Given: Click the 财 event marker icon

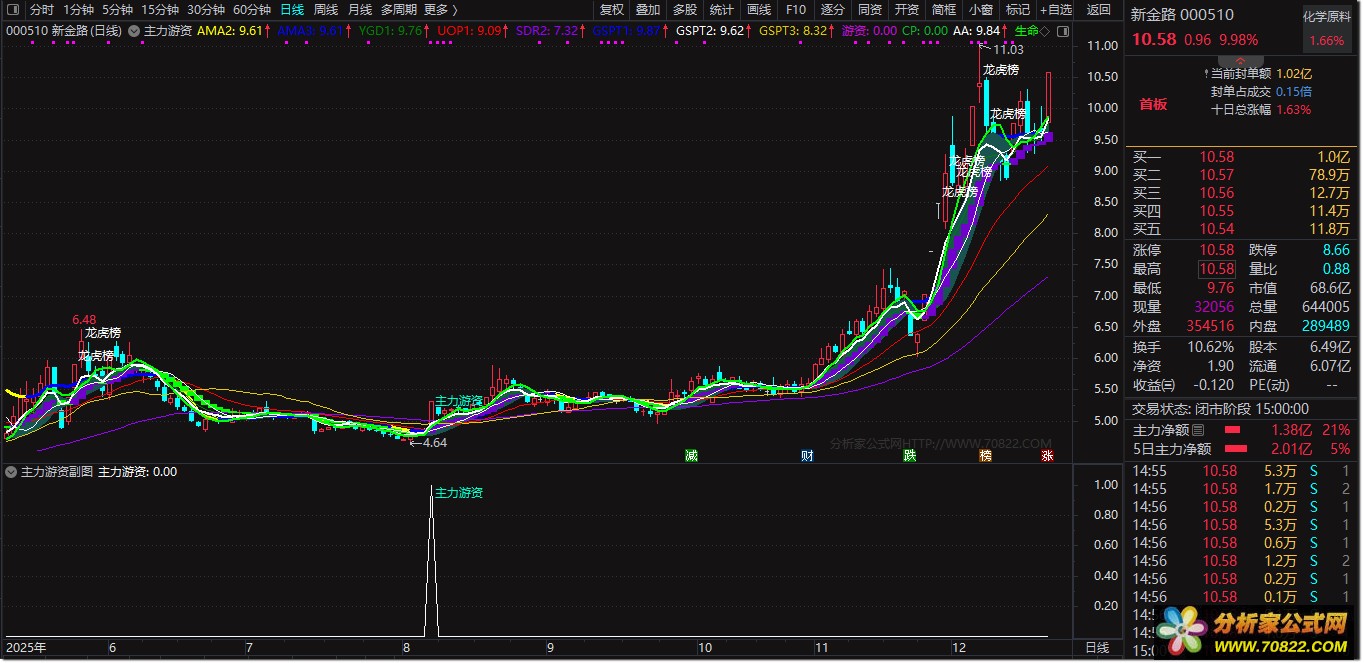Looking at the screenshot, I should click(807, 455).
